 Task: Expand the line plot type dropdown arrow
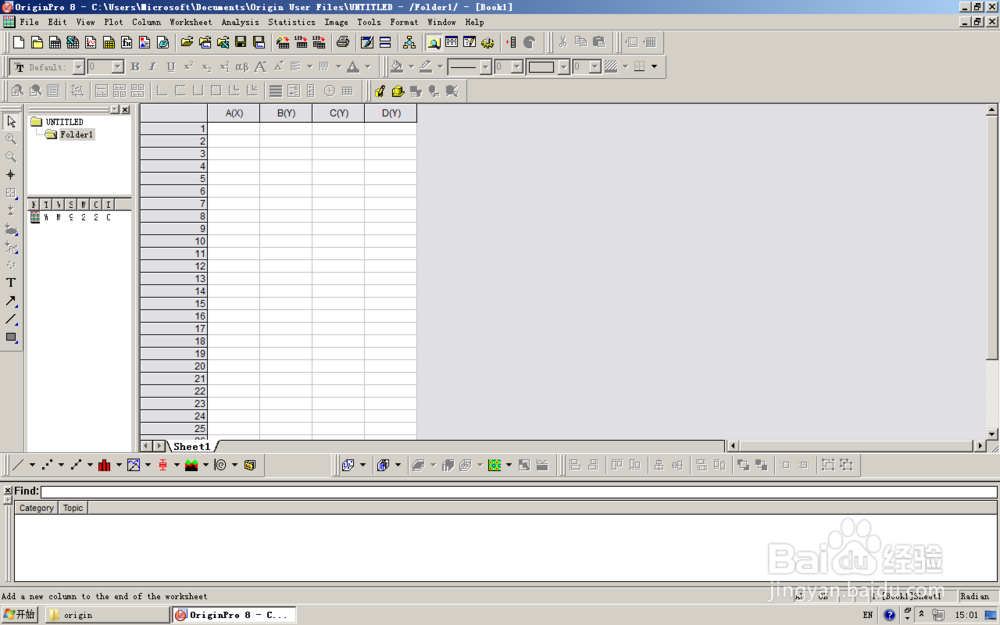click(32, 465)
